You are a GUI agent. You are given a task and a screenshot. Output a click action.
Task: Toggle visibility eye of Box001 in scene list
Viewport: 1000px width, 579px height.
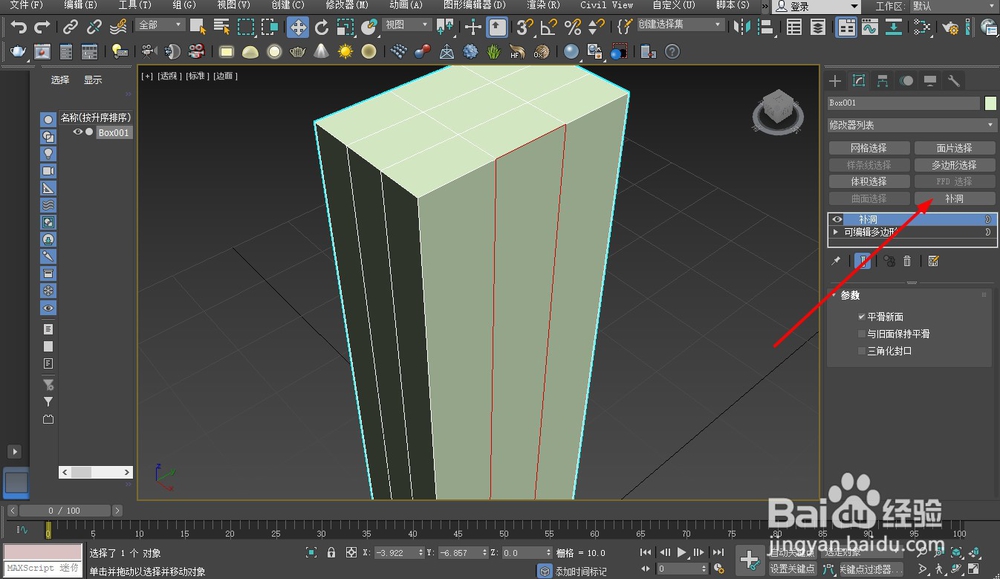point(78,132)
